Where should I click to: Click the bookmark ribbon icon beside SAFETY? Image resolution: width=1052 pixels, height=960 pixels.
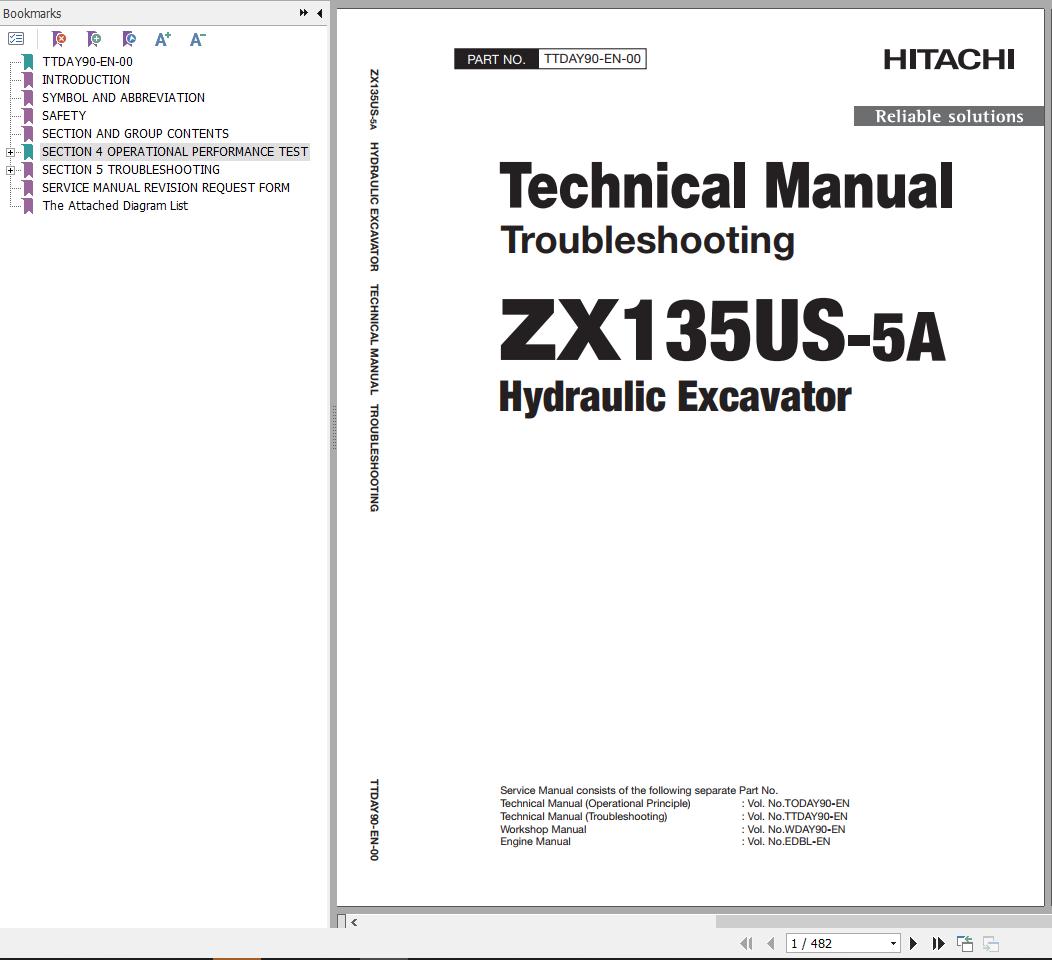[x=28, y=116]
